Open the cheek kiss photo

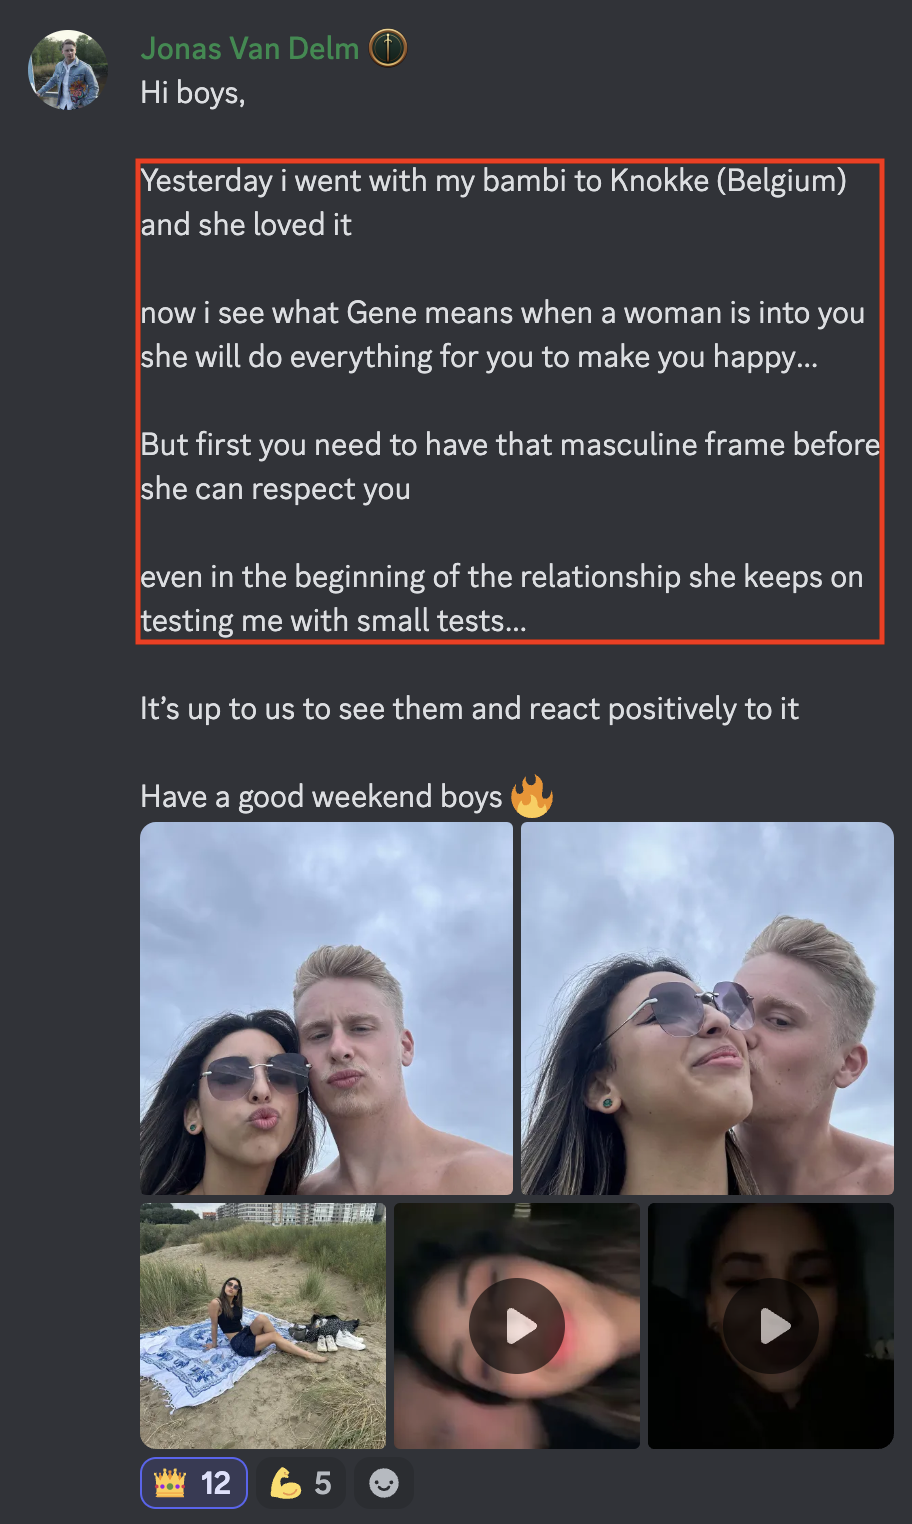(707, 1008)
